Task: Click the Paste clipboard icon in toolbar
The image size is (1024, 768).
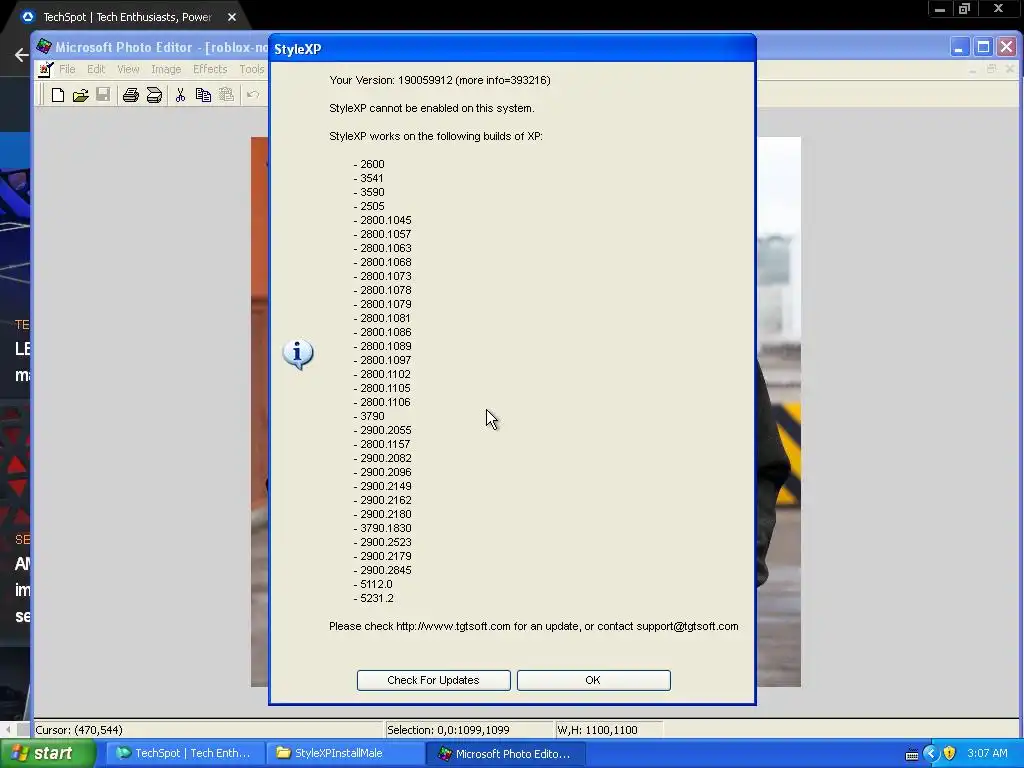Action: tap(226, 95)
